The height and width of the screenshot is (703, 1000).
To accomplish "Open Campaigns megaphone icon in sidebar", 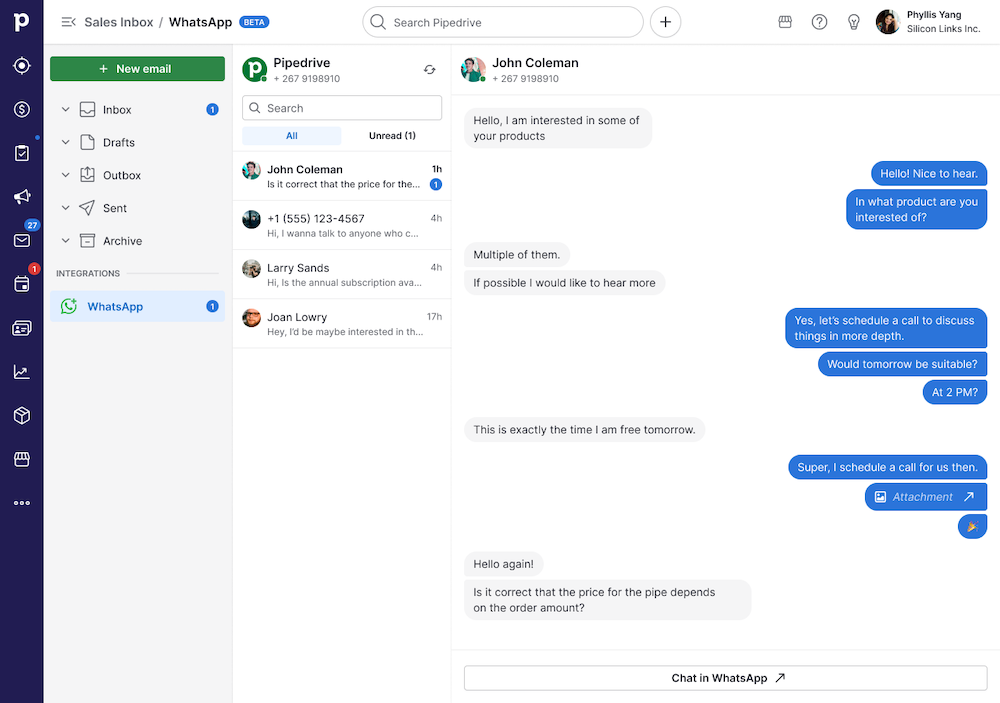I will tap(22, 196).
